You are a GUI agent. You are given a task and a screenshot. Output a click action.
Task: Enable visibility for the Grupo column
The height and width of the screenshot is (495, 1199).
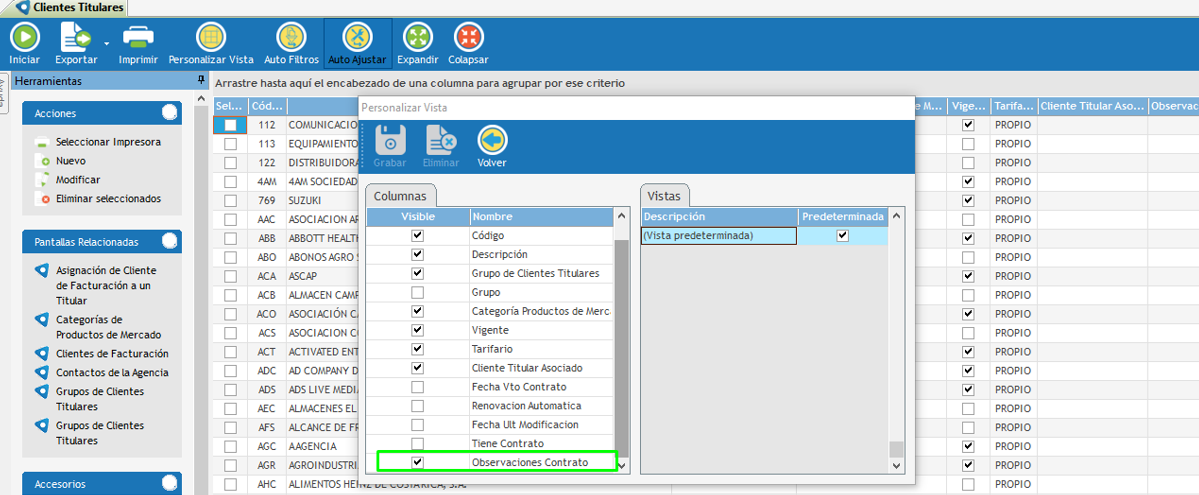coord(418,292)
